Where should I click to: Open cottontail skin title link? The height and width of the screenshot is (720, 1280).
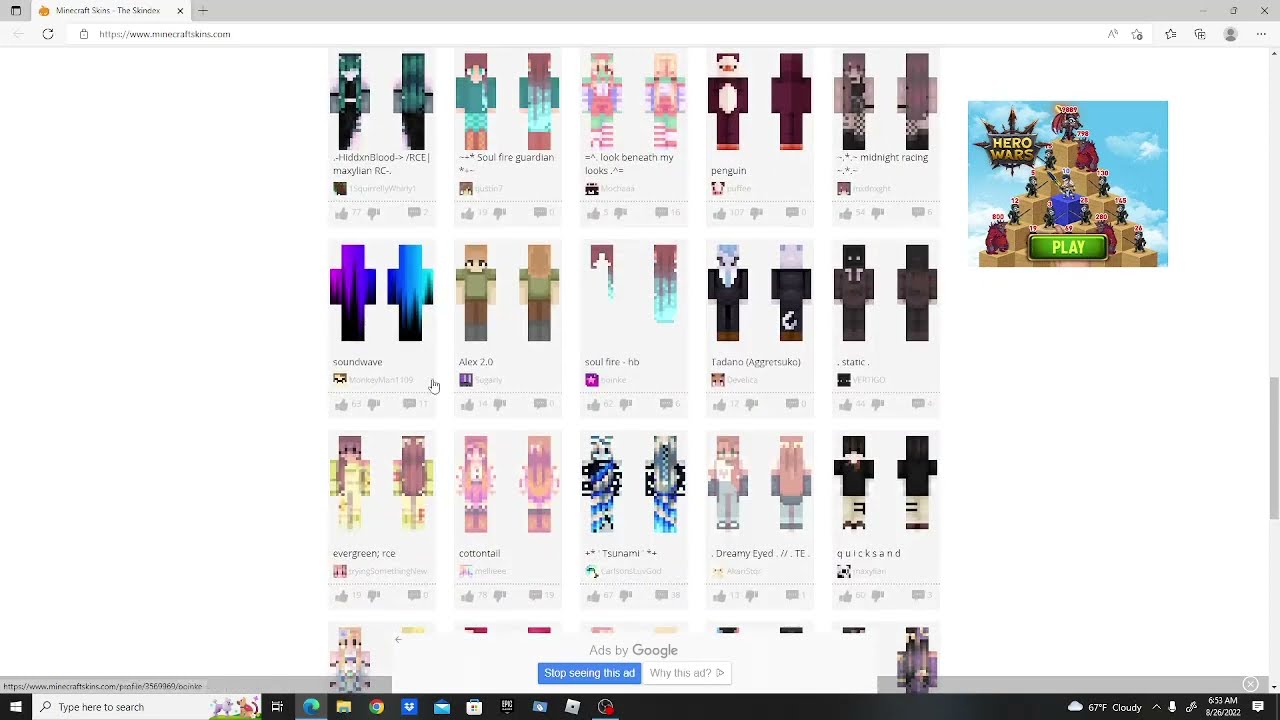(479, 553)
